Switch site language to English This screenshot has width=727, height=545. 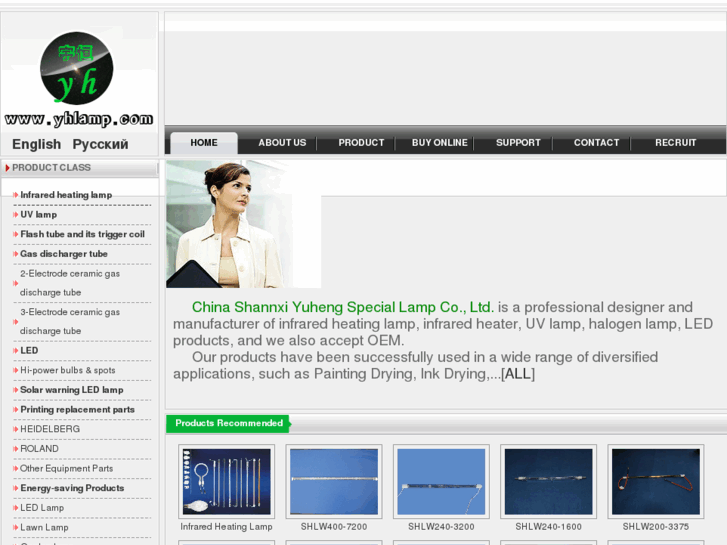pos(36,144)
